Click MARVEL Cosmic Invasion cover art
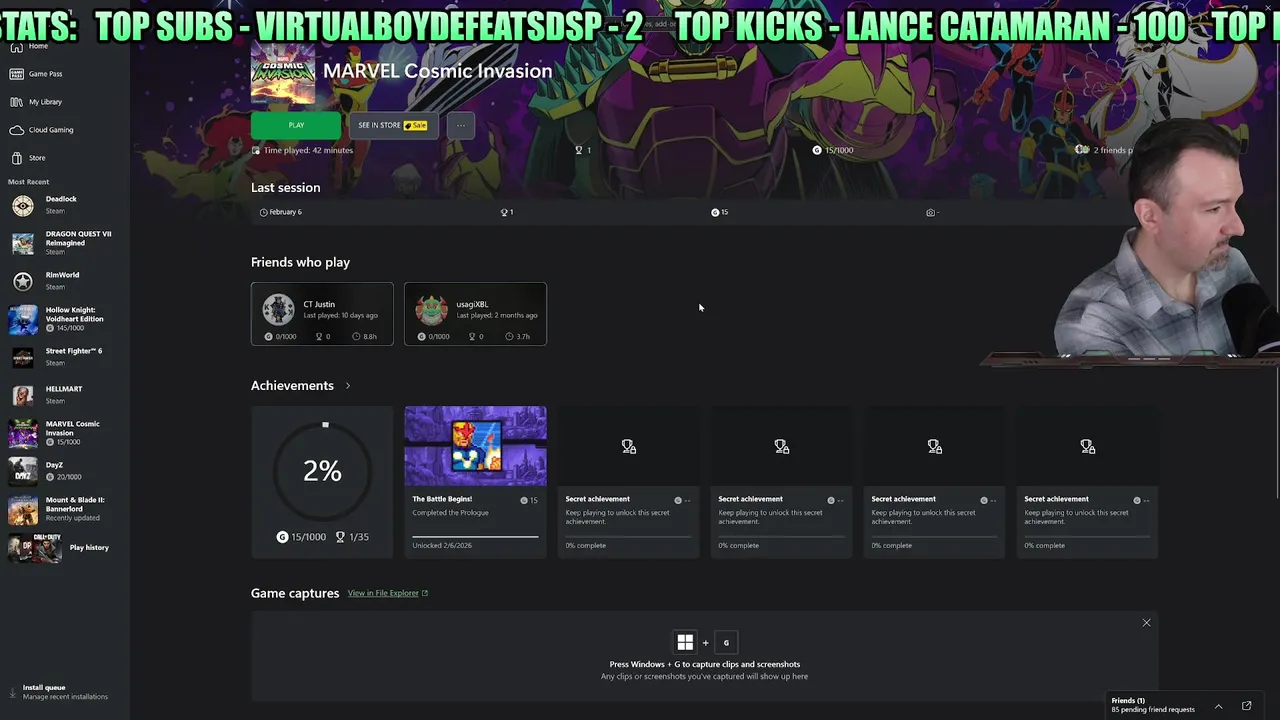This screenshot has height=720, width=1280. (x=283, y=73)
